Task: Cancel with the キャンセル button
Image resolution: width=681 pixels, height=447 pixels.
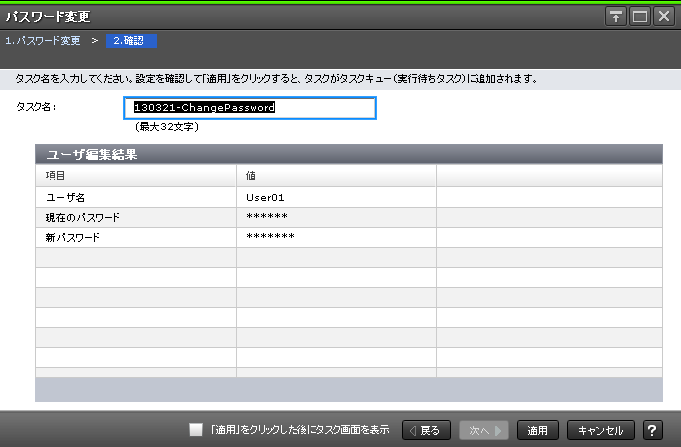Action: (x=601, y=430)
